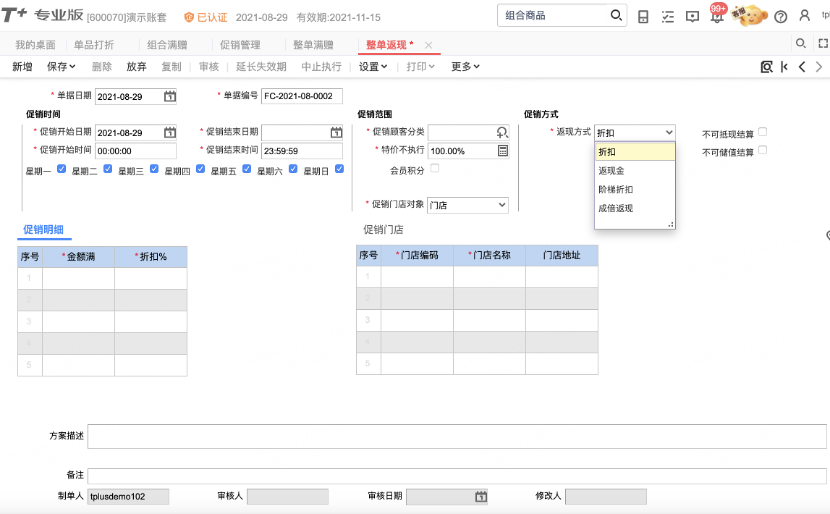Switch to 促销管理 tab
This screenshot has width=830, height=514.
tap(240, 45)
